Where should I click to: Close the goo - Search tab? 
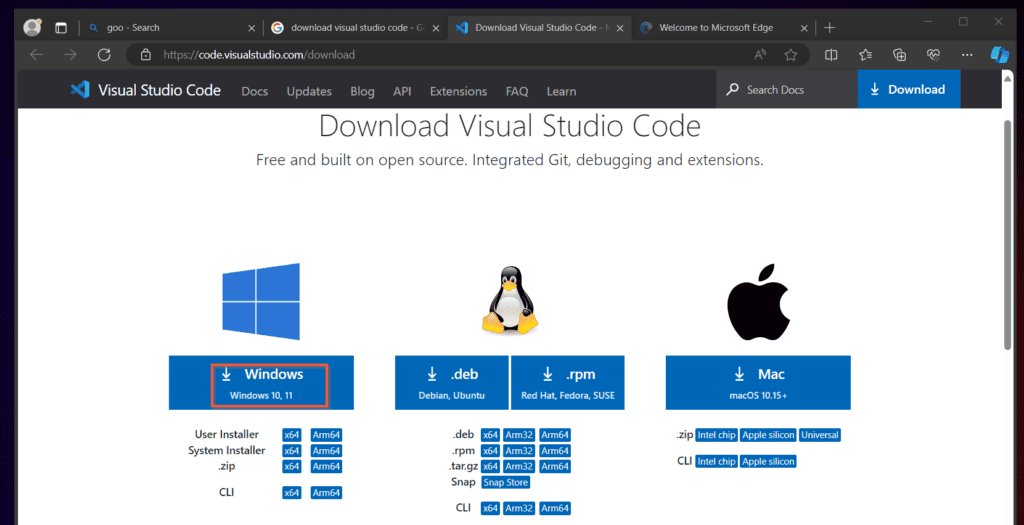[x=251, y=28]
